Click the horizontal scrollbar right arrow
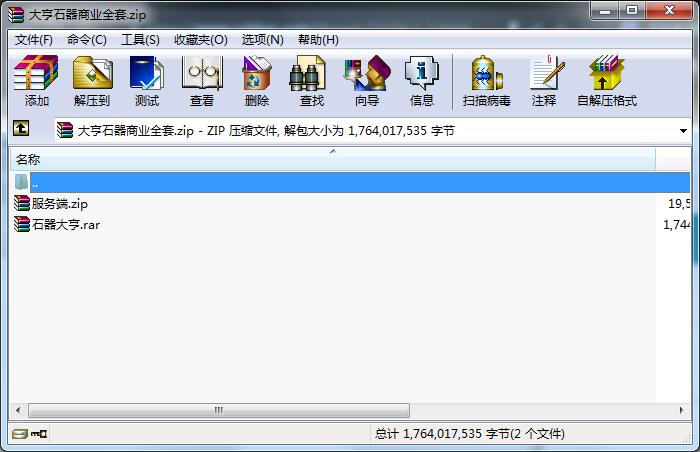The image size is (700, 452). click(x=683, y=410)
